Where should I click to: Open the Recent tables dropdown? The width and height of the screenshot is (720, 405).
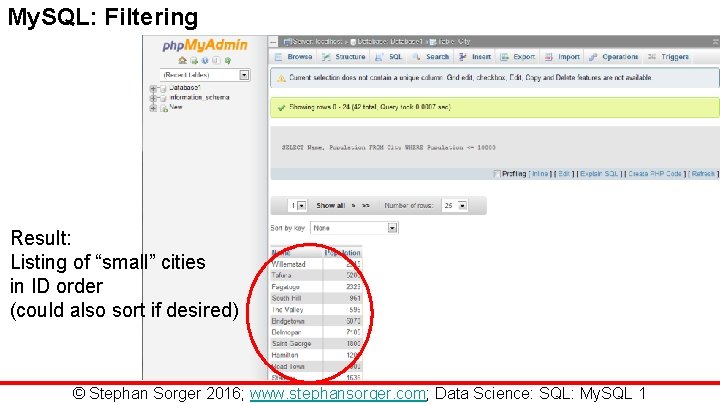(x=205, y=74)
